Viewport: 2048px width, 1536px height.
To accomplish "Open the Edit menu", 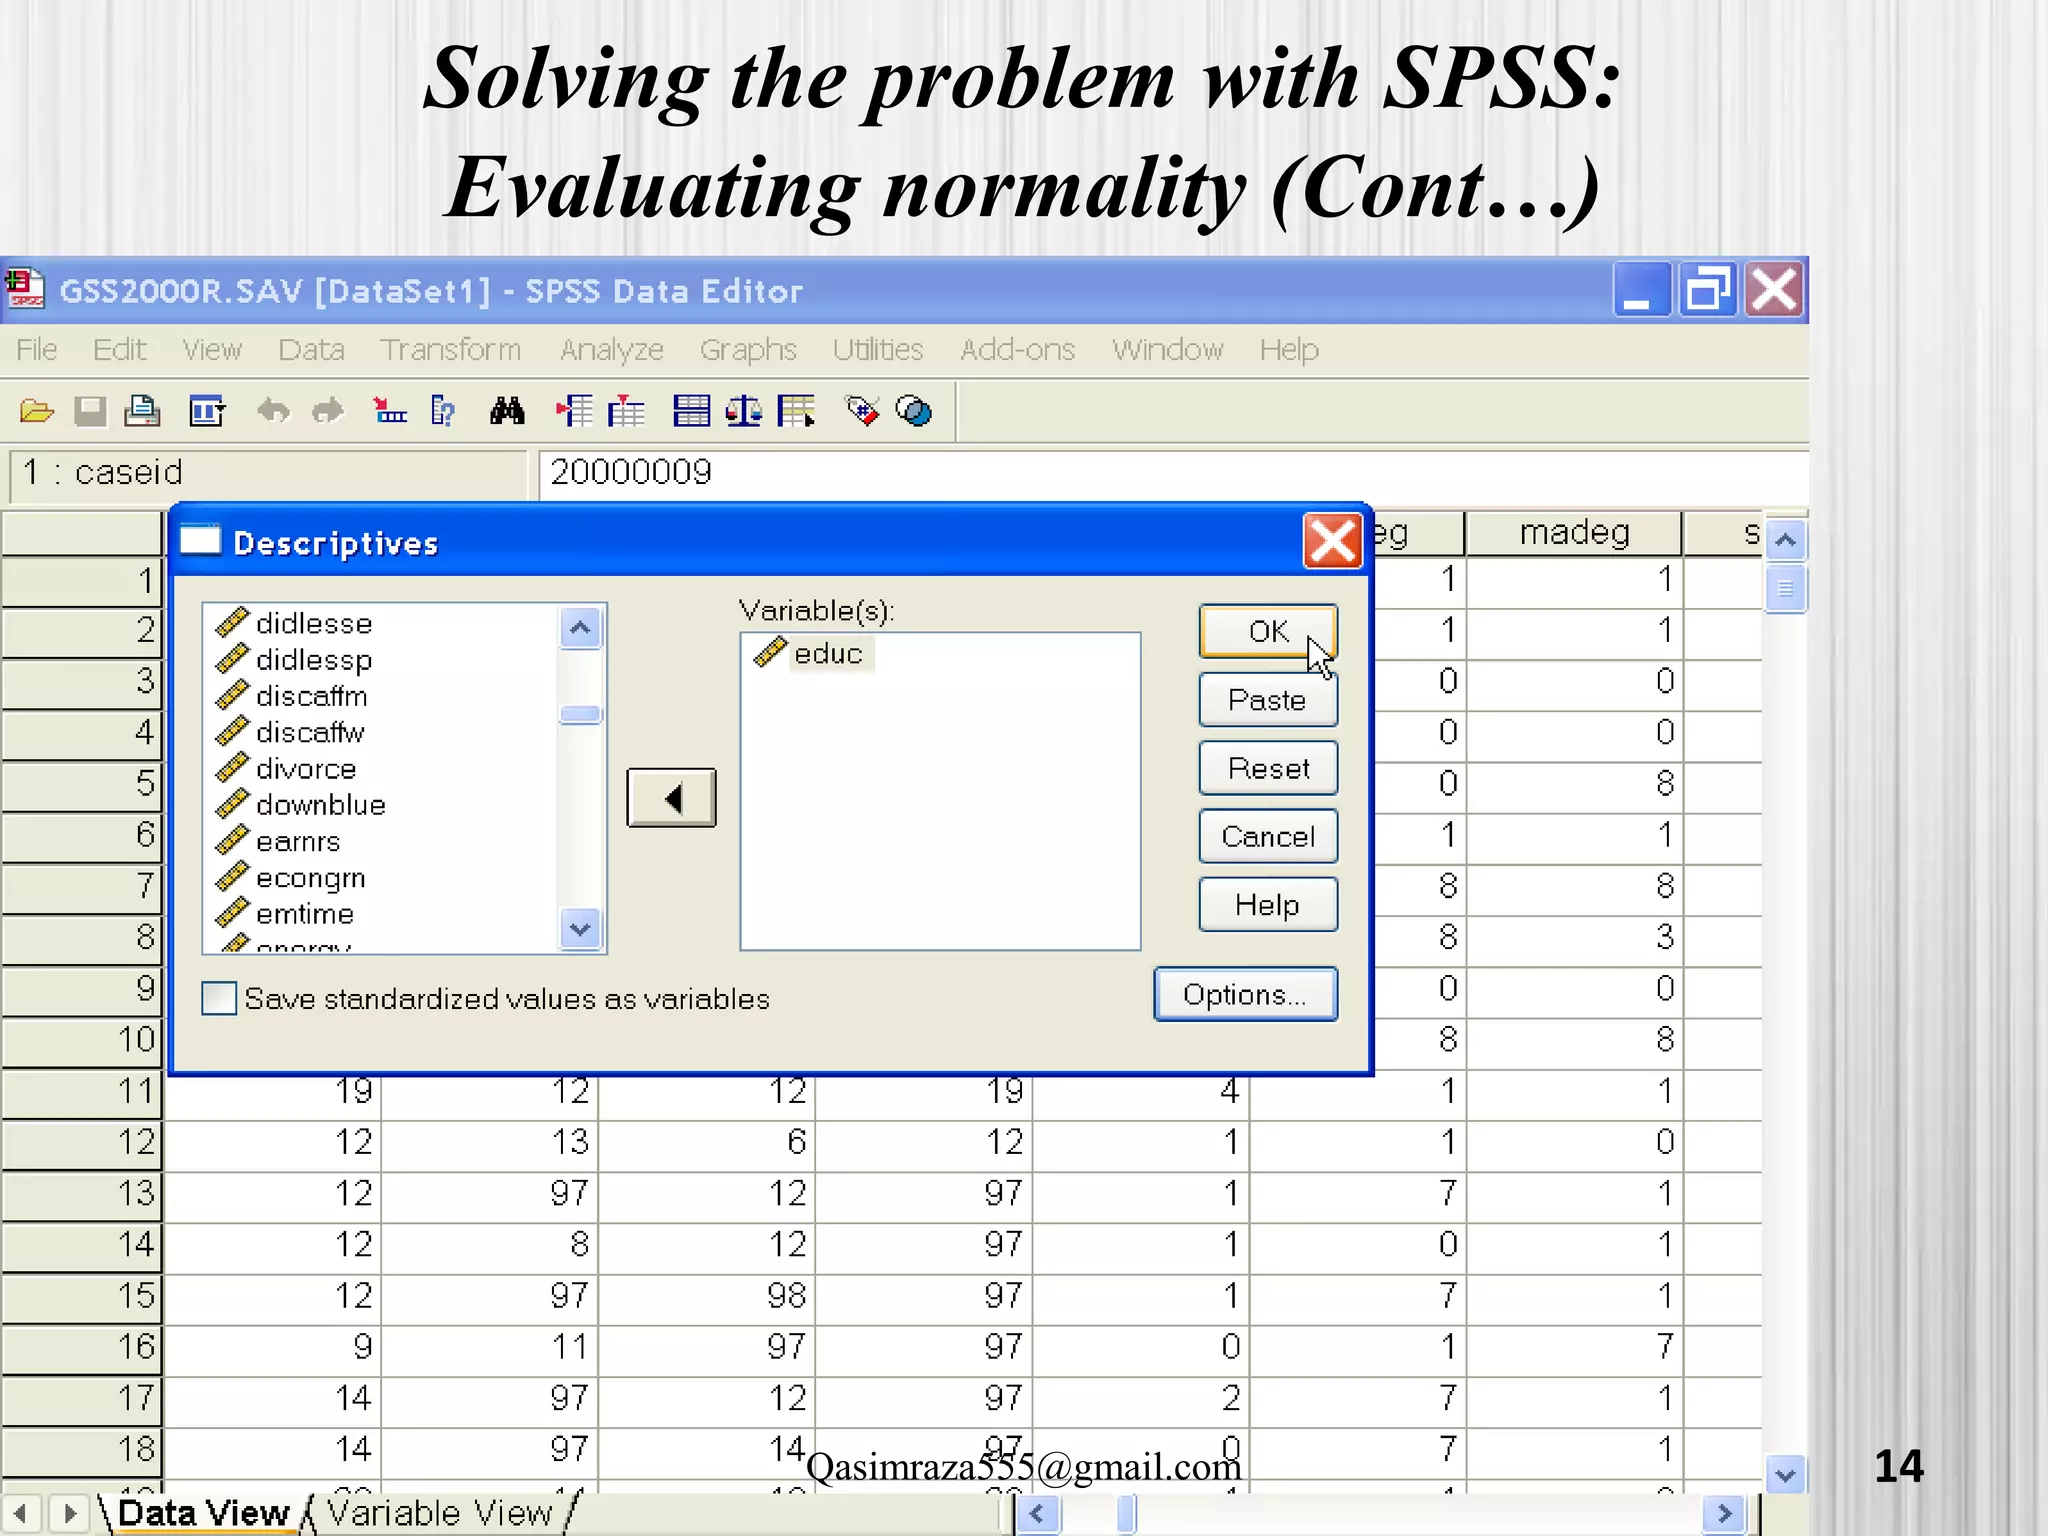I will [119, 349].
